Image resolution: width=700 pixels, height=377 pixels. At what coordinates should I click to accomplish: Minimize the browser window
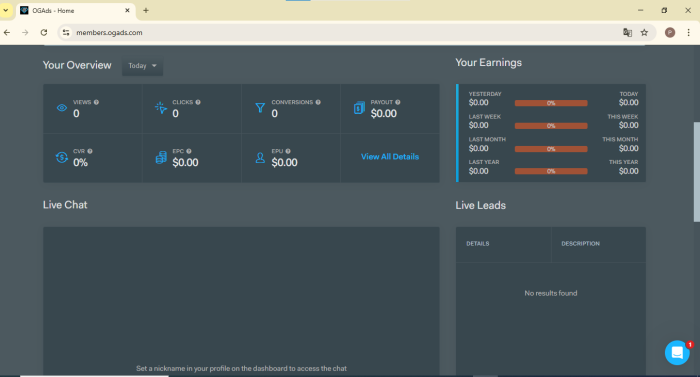pos(641,10)
